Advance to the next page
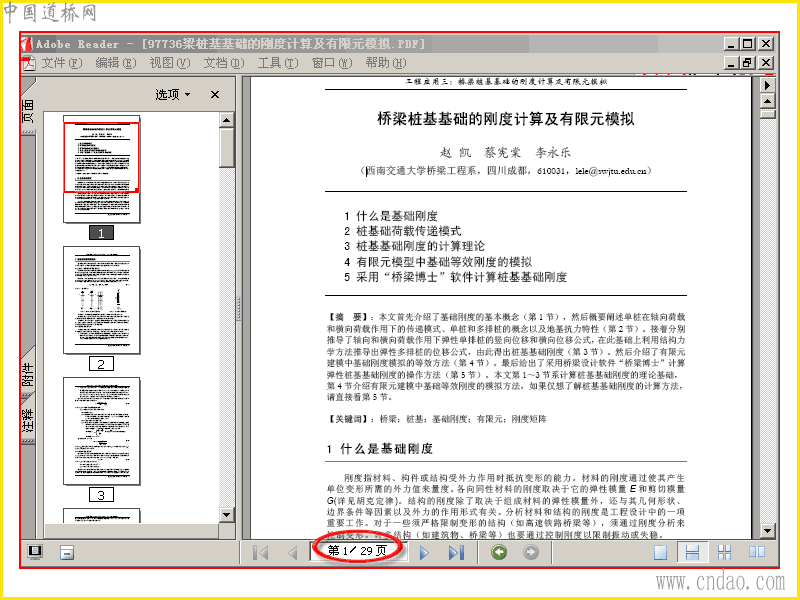 pyautogui.click(x=424, y=553)
